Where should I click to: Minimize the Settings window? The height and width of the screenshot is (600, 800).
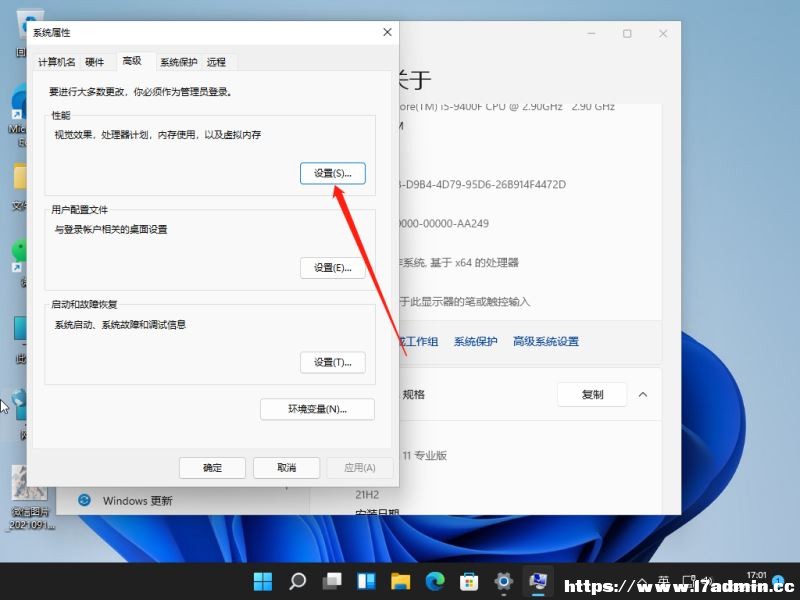tap(591, 34)
